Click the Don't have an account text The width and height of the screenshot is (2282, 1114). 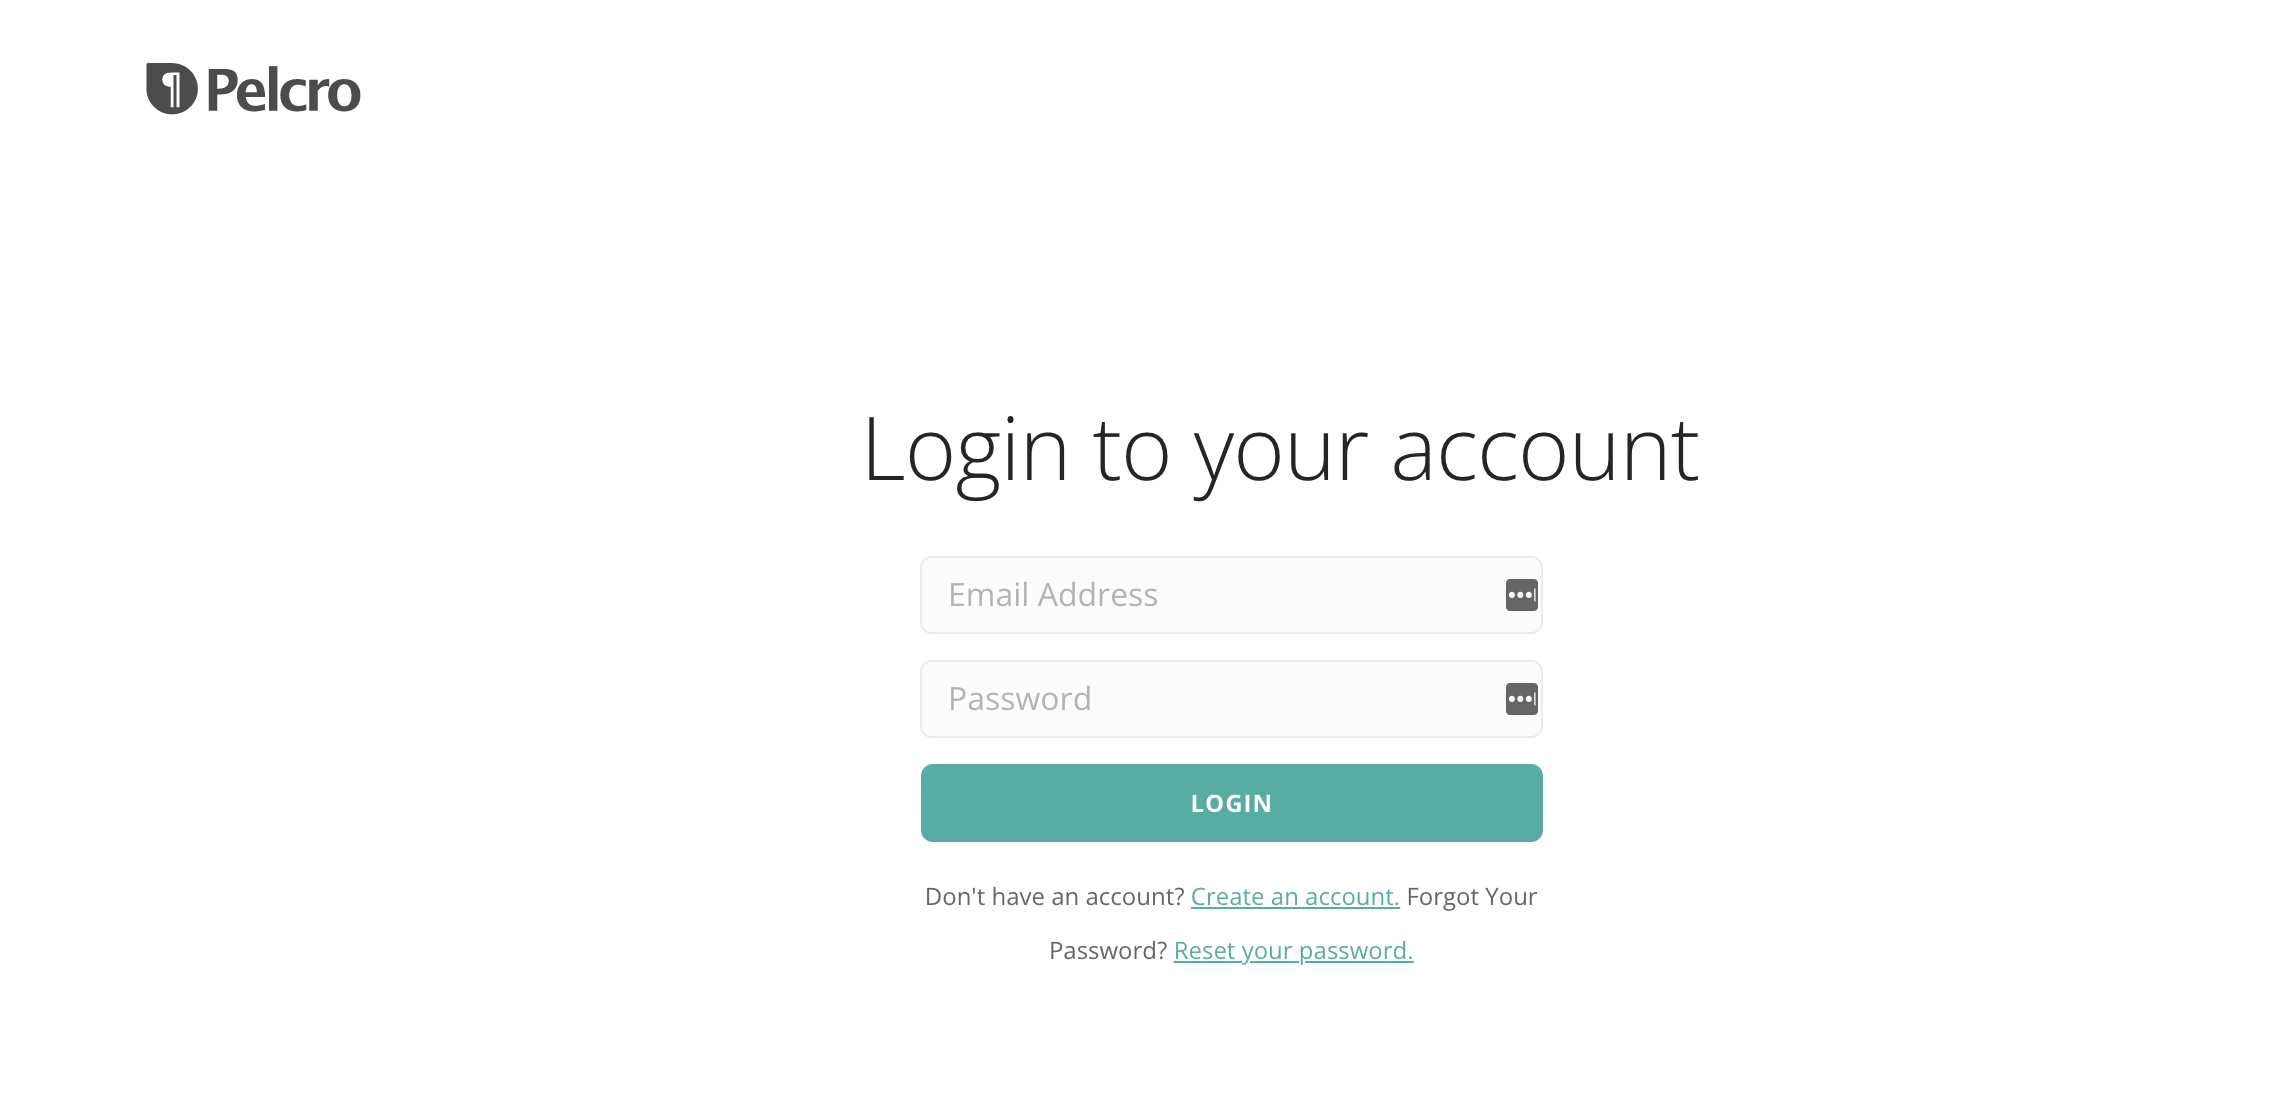click(x=1055, y=897)
